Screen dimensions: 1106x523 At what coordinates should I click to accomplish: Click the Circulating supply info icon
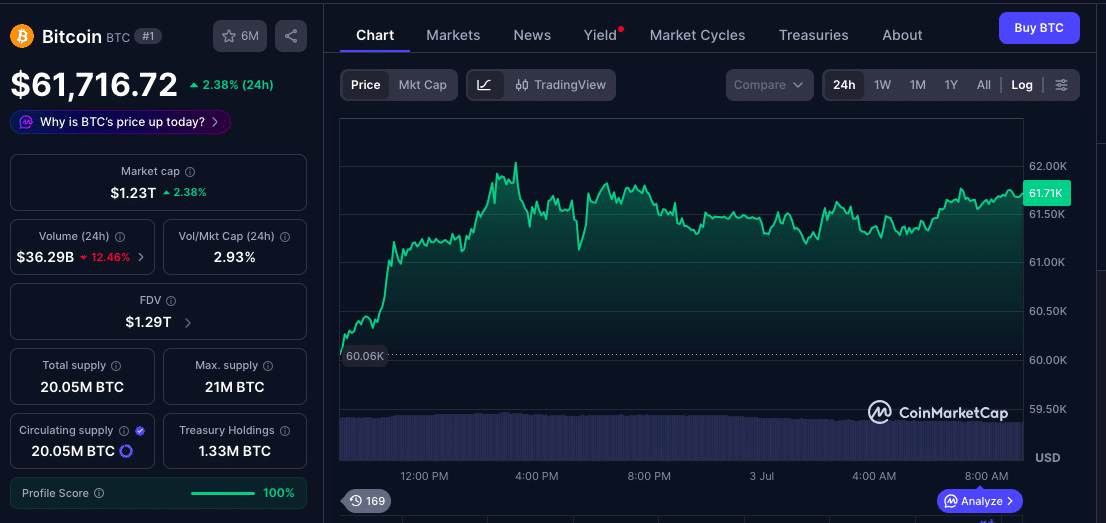click(x=124, y=431)
